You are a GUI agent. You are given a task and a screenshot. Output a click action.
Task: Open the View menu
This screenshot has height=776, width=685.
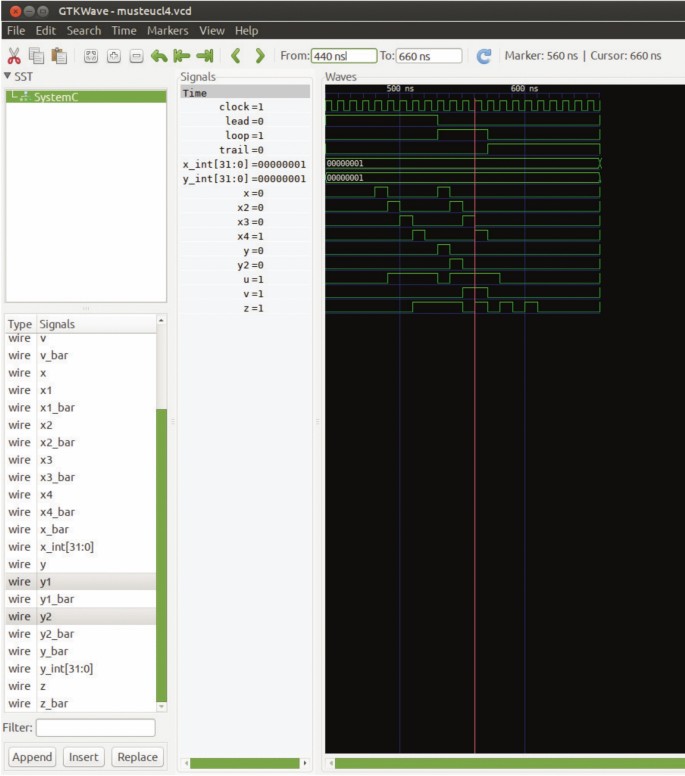(x=212, y=31)
